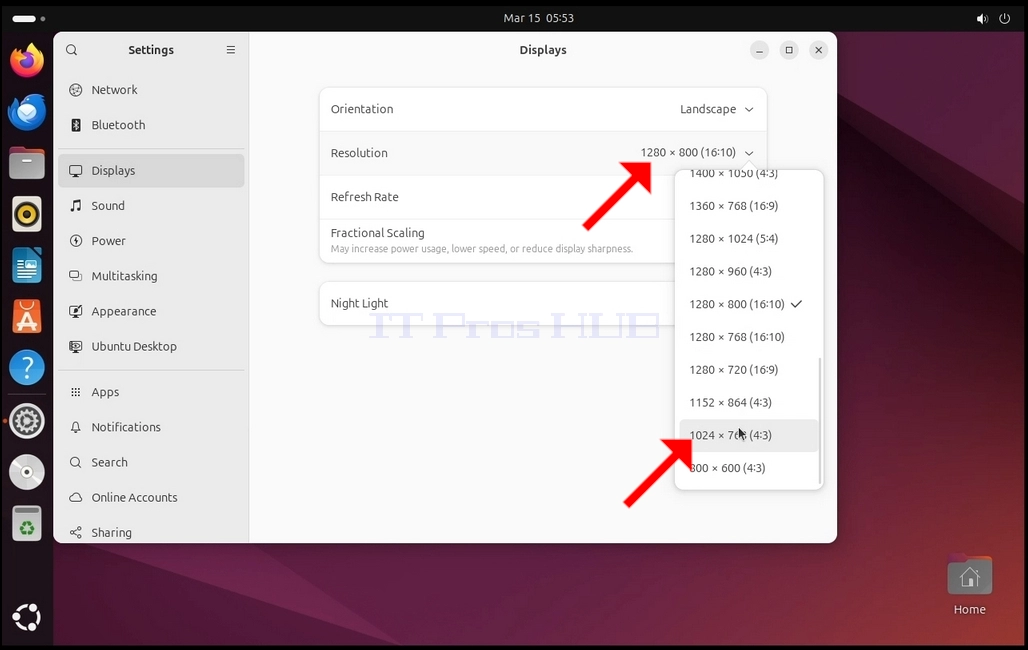
Task: Click the volume icon in top bar
Action: [982, 18]
